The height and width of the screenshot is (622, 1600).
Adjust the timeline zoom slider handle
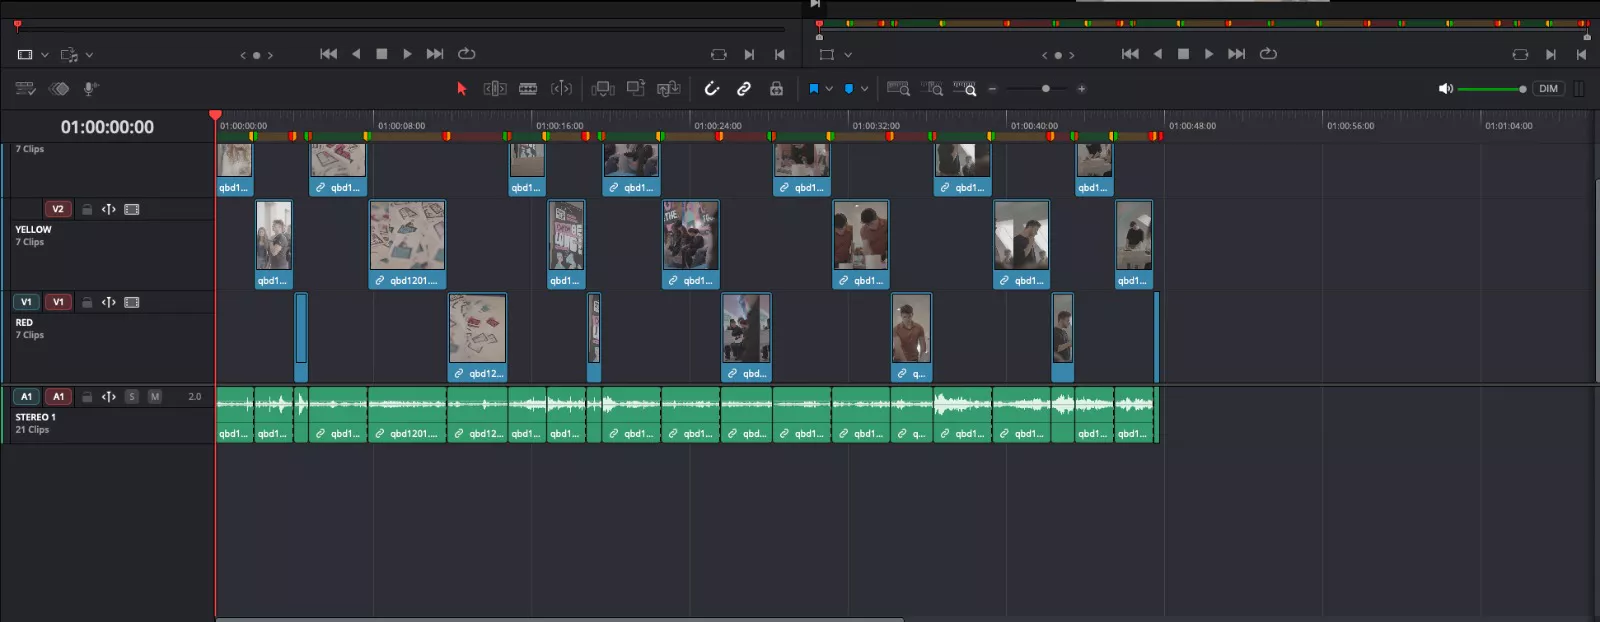click(1046, 89)
